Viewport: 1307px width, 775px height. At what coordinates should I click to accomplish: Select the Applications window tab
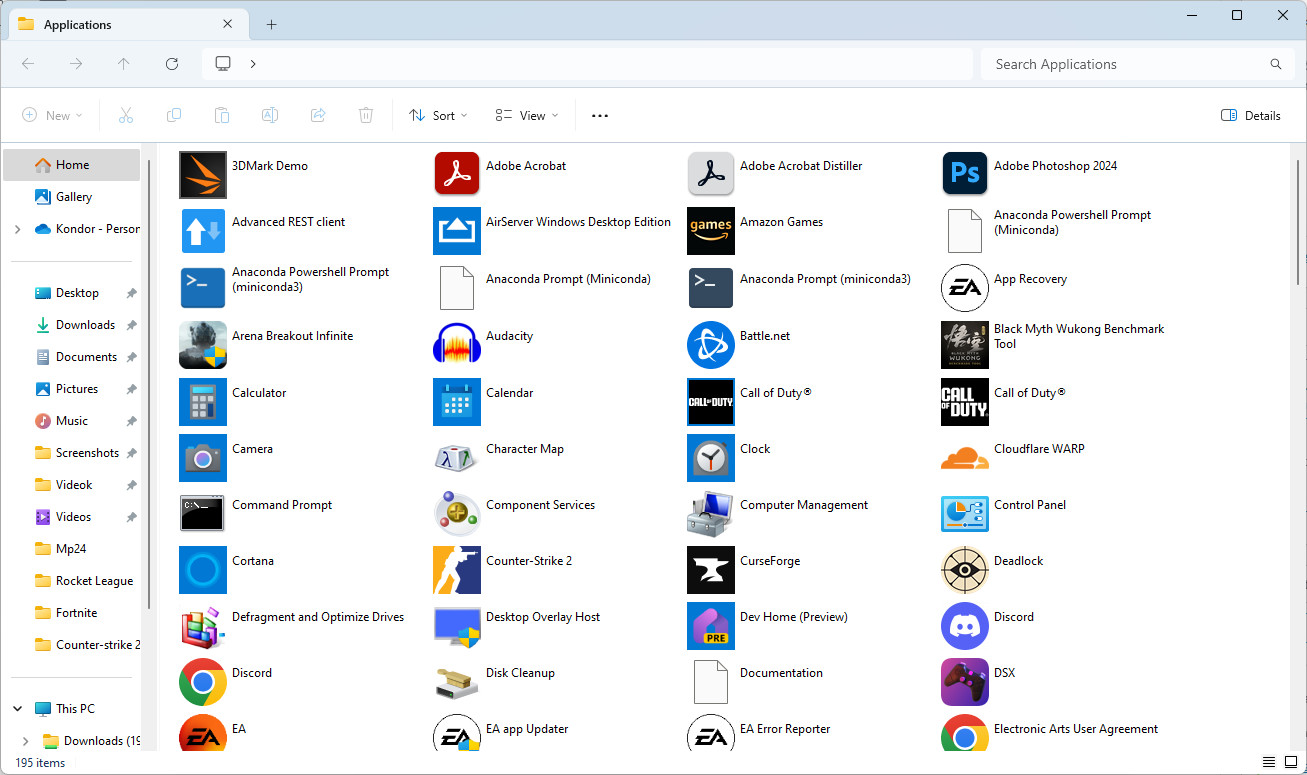[127, 24]
